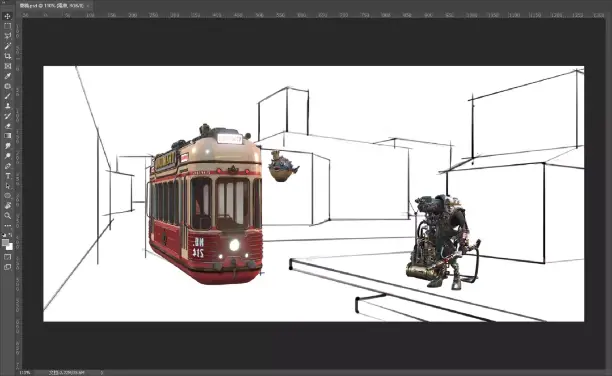Select the Rectangular Marquee tool
This screenshot has width=612, height=376.
[7, 26]
